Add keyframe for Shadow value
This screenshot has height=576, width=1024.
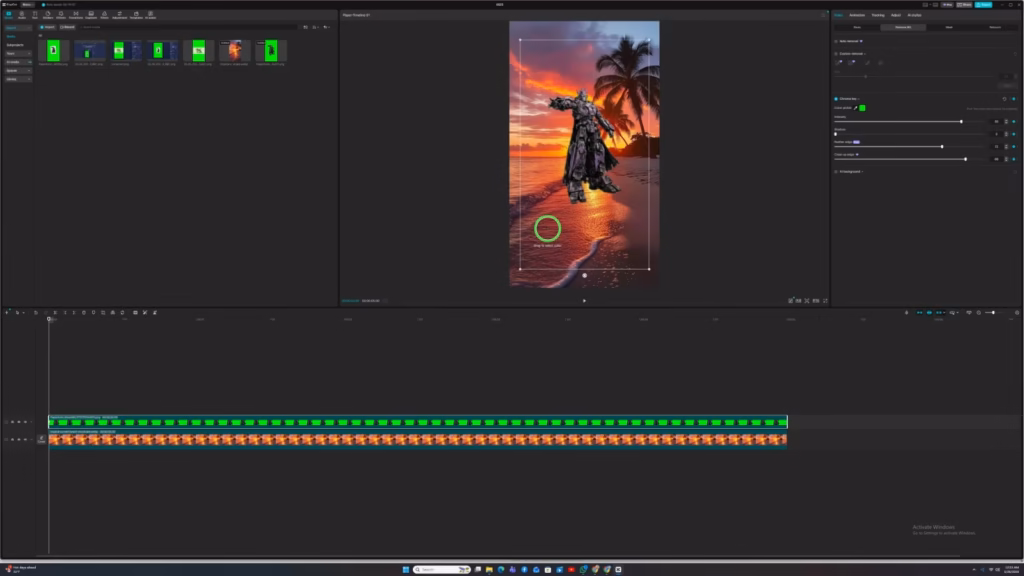pyautogui.click(x=1014, y=134)
